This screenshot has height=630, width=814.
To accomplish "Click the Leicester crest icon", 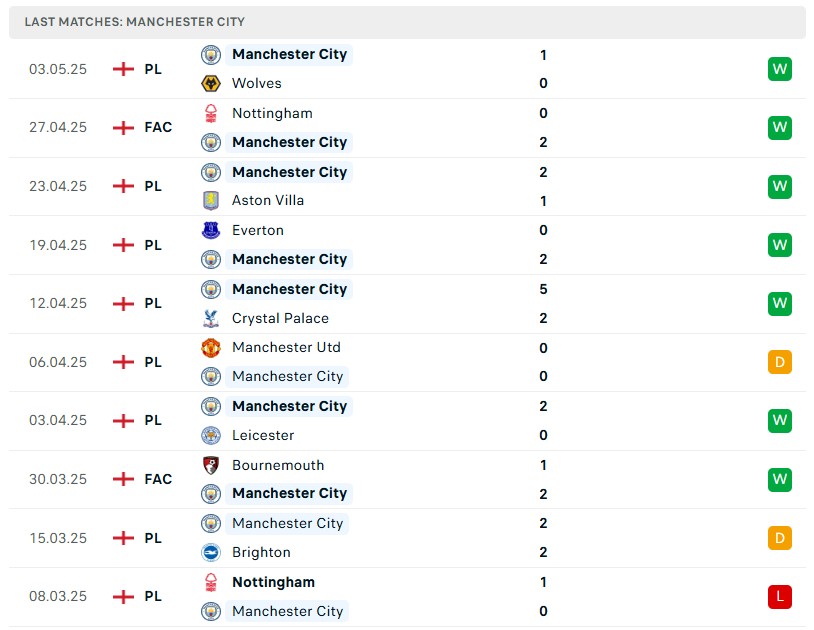I will (x=211, y=435).
